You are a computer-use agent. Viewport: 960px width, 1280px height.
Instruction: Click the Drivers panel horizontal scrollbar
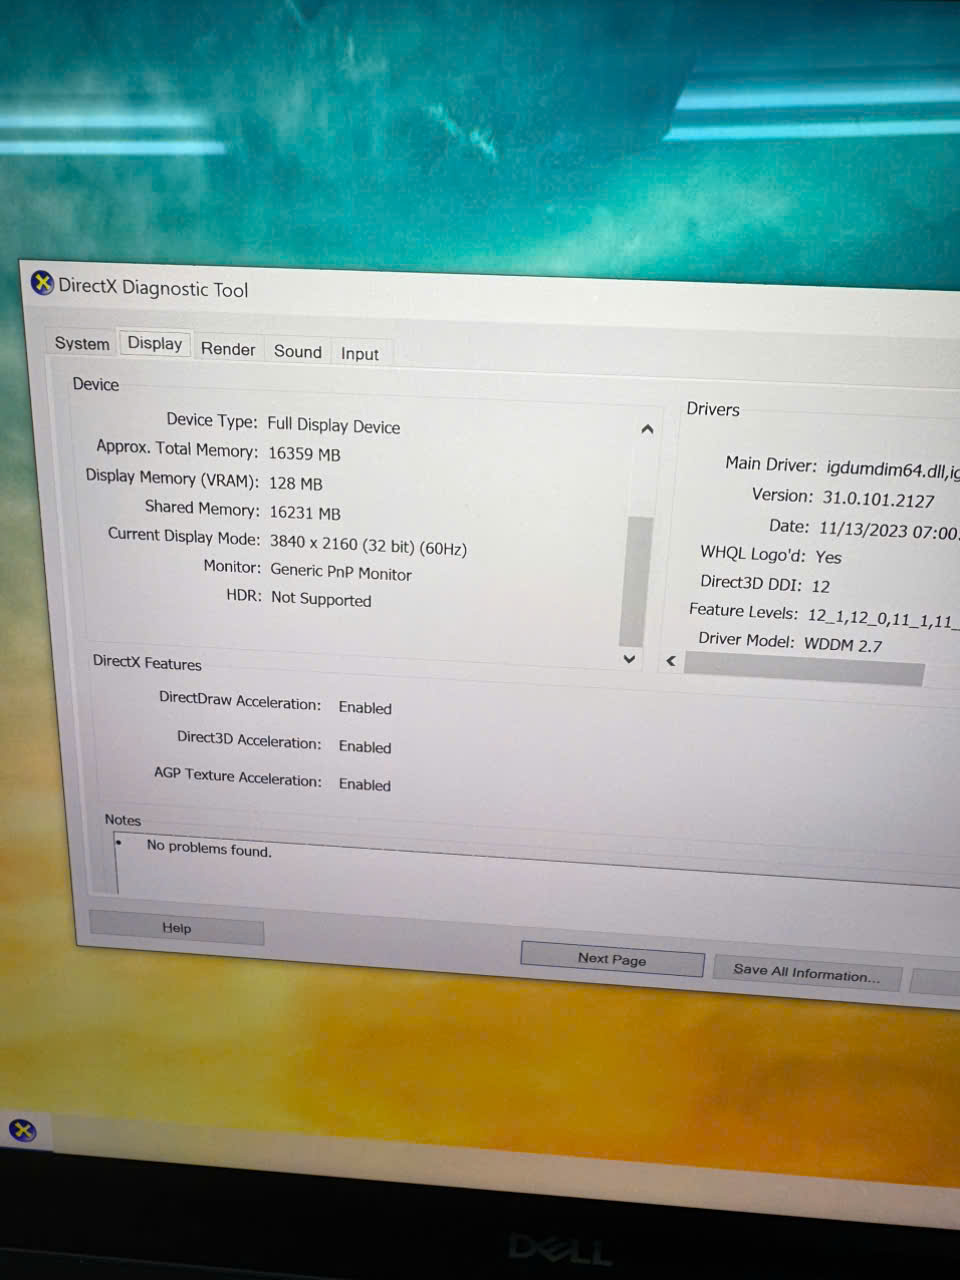[x=804, y=669]
